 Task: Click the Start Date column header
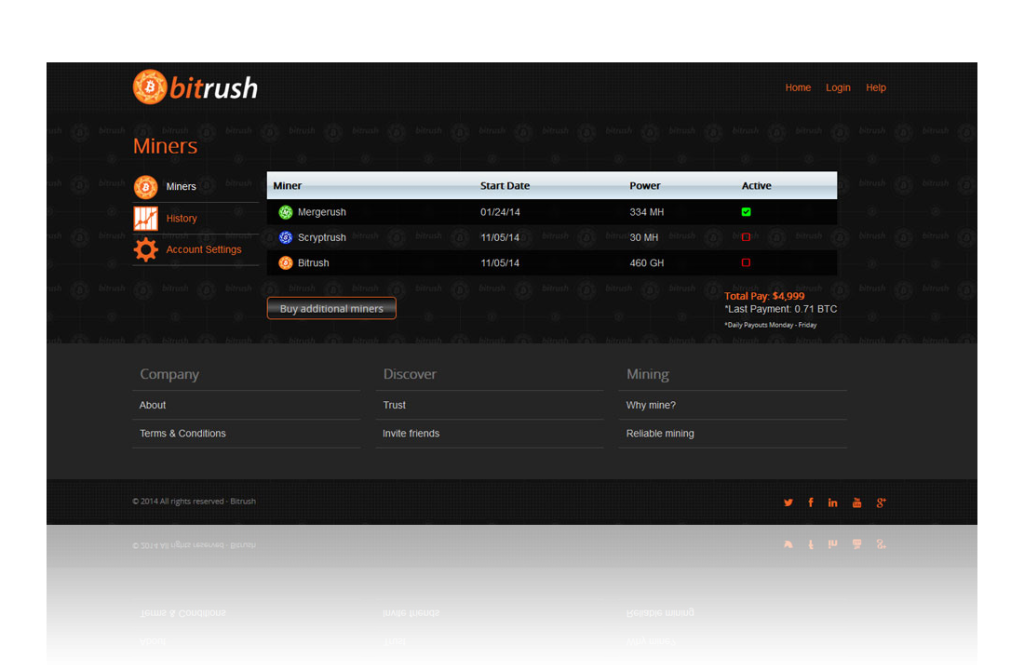(505, 186)
